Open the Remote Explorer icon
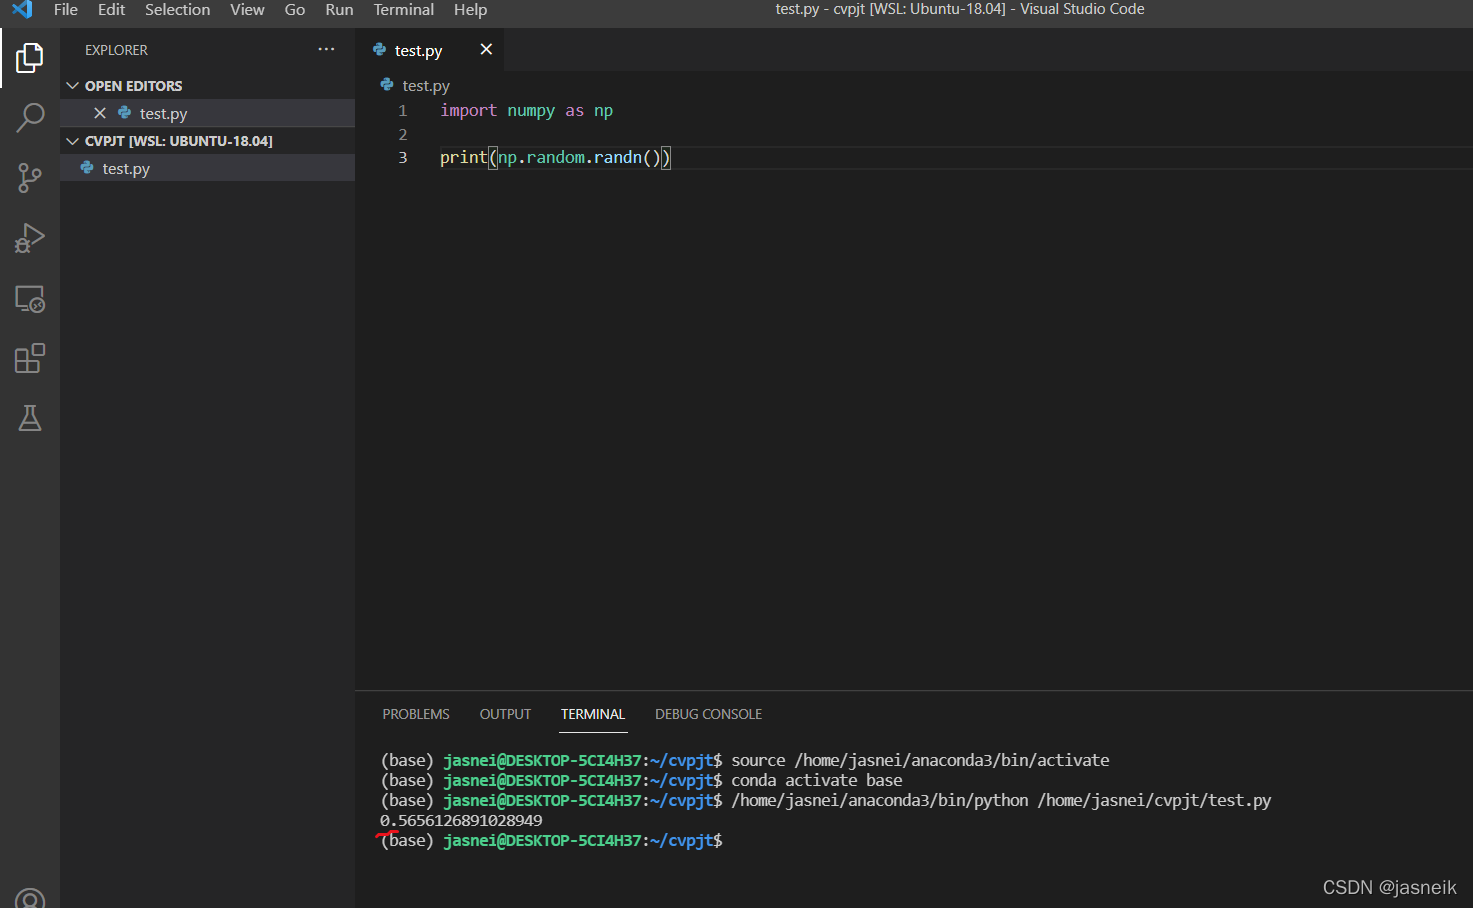The width and height of the screenshot is (1473, 908). tap(30, 299)
